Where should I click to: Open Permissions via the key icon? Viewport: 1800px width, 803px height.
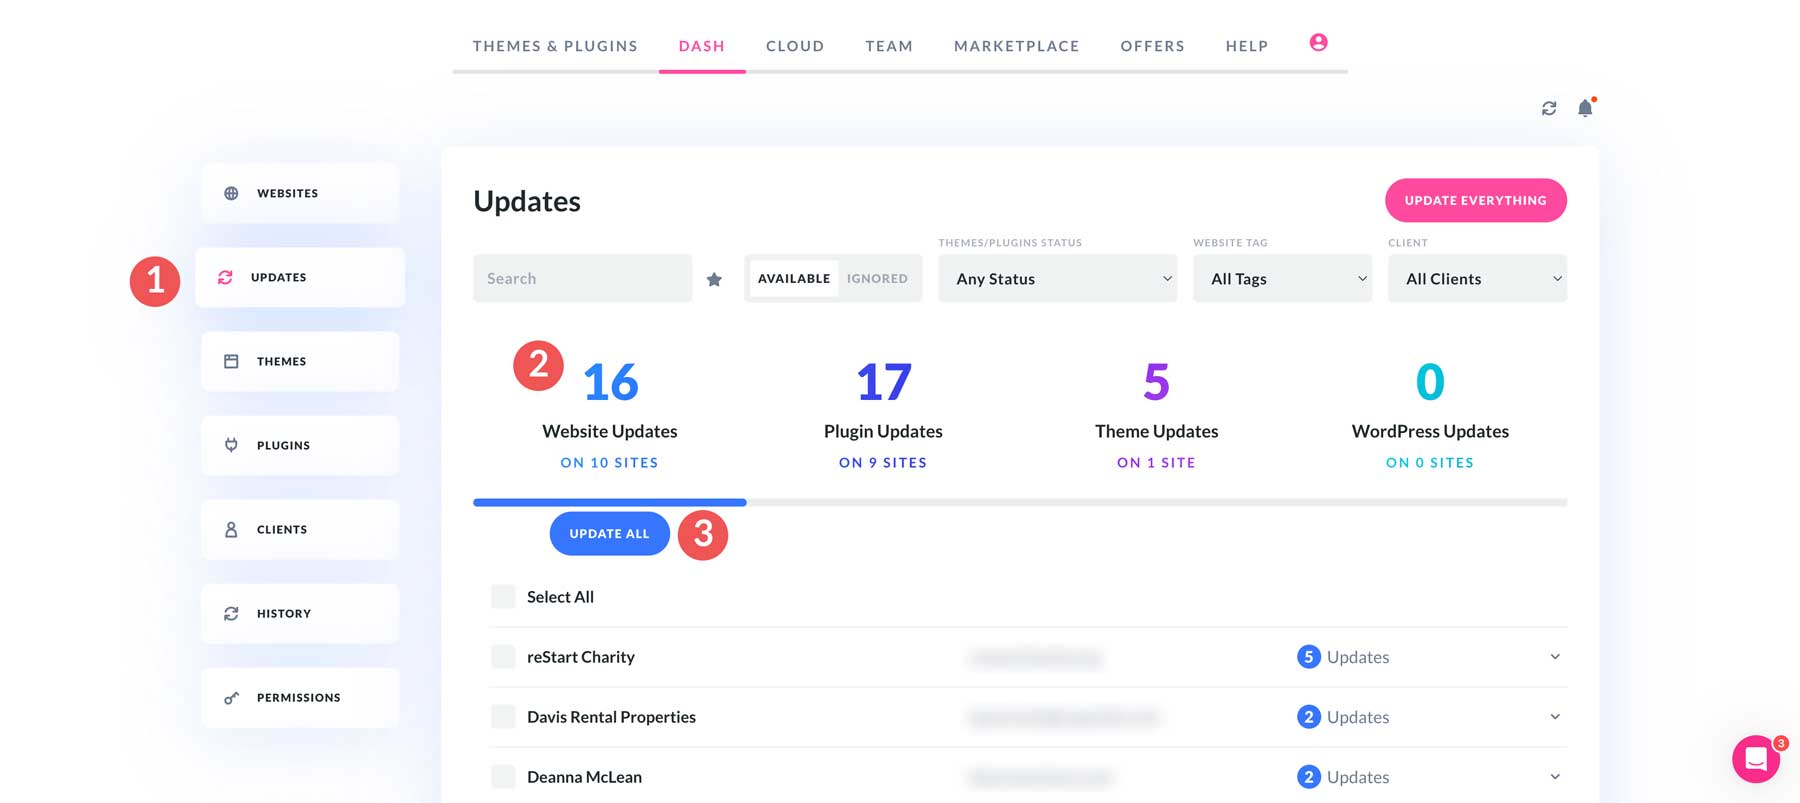point(231,698)
